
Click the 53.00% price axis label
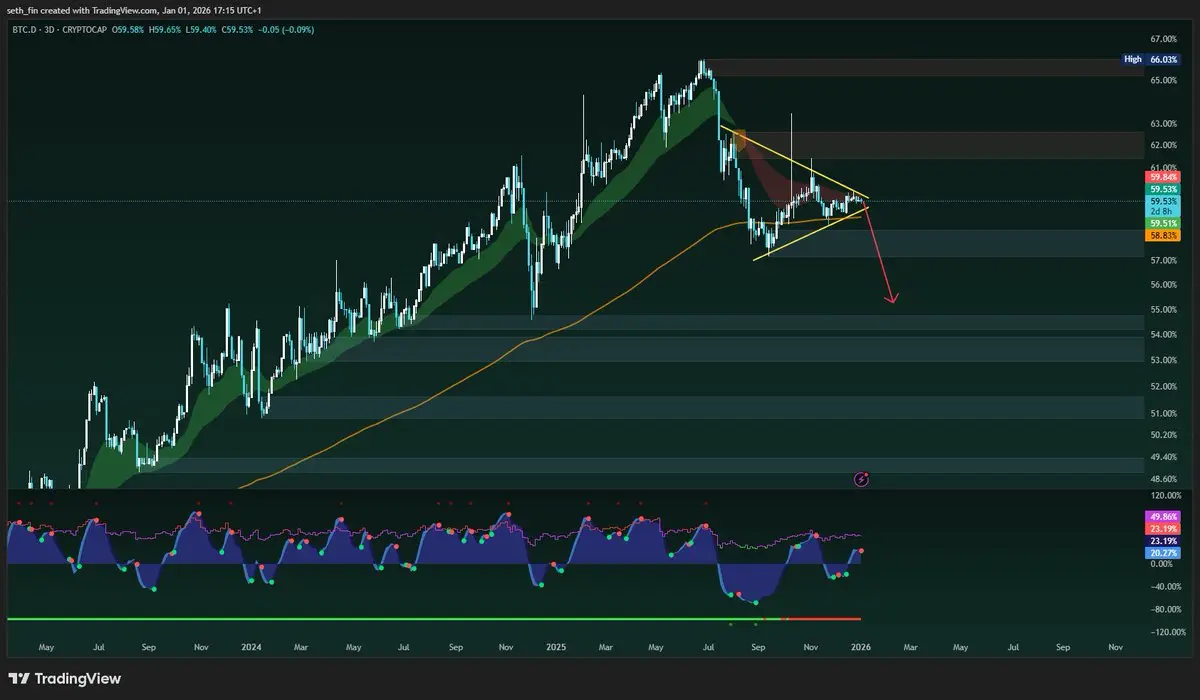coord(1162,360)
